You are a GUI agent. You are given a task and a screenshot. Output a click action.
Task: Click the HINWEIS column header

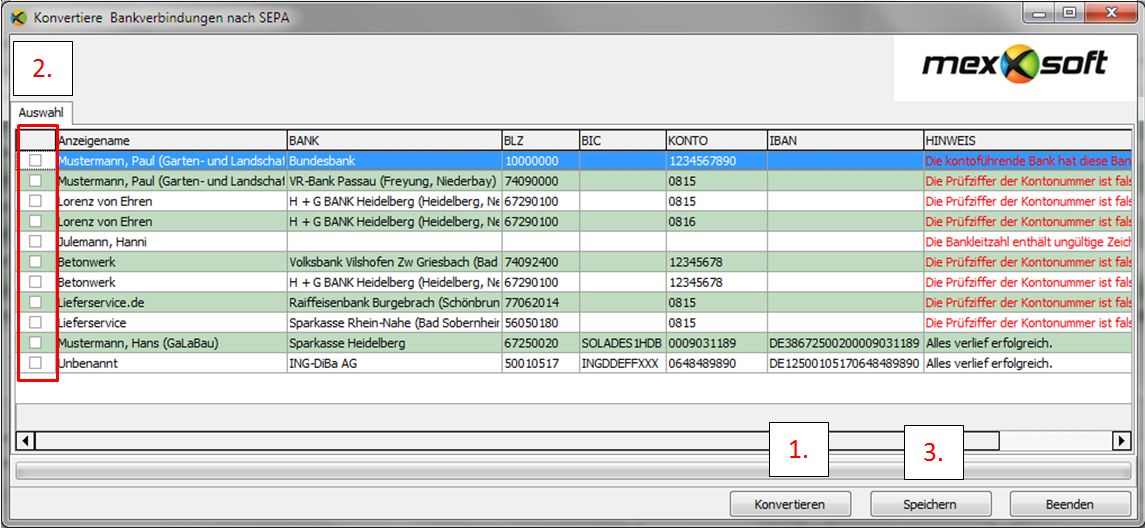point(1028,140)
